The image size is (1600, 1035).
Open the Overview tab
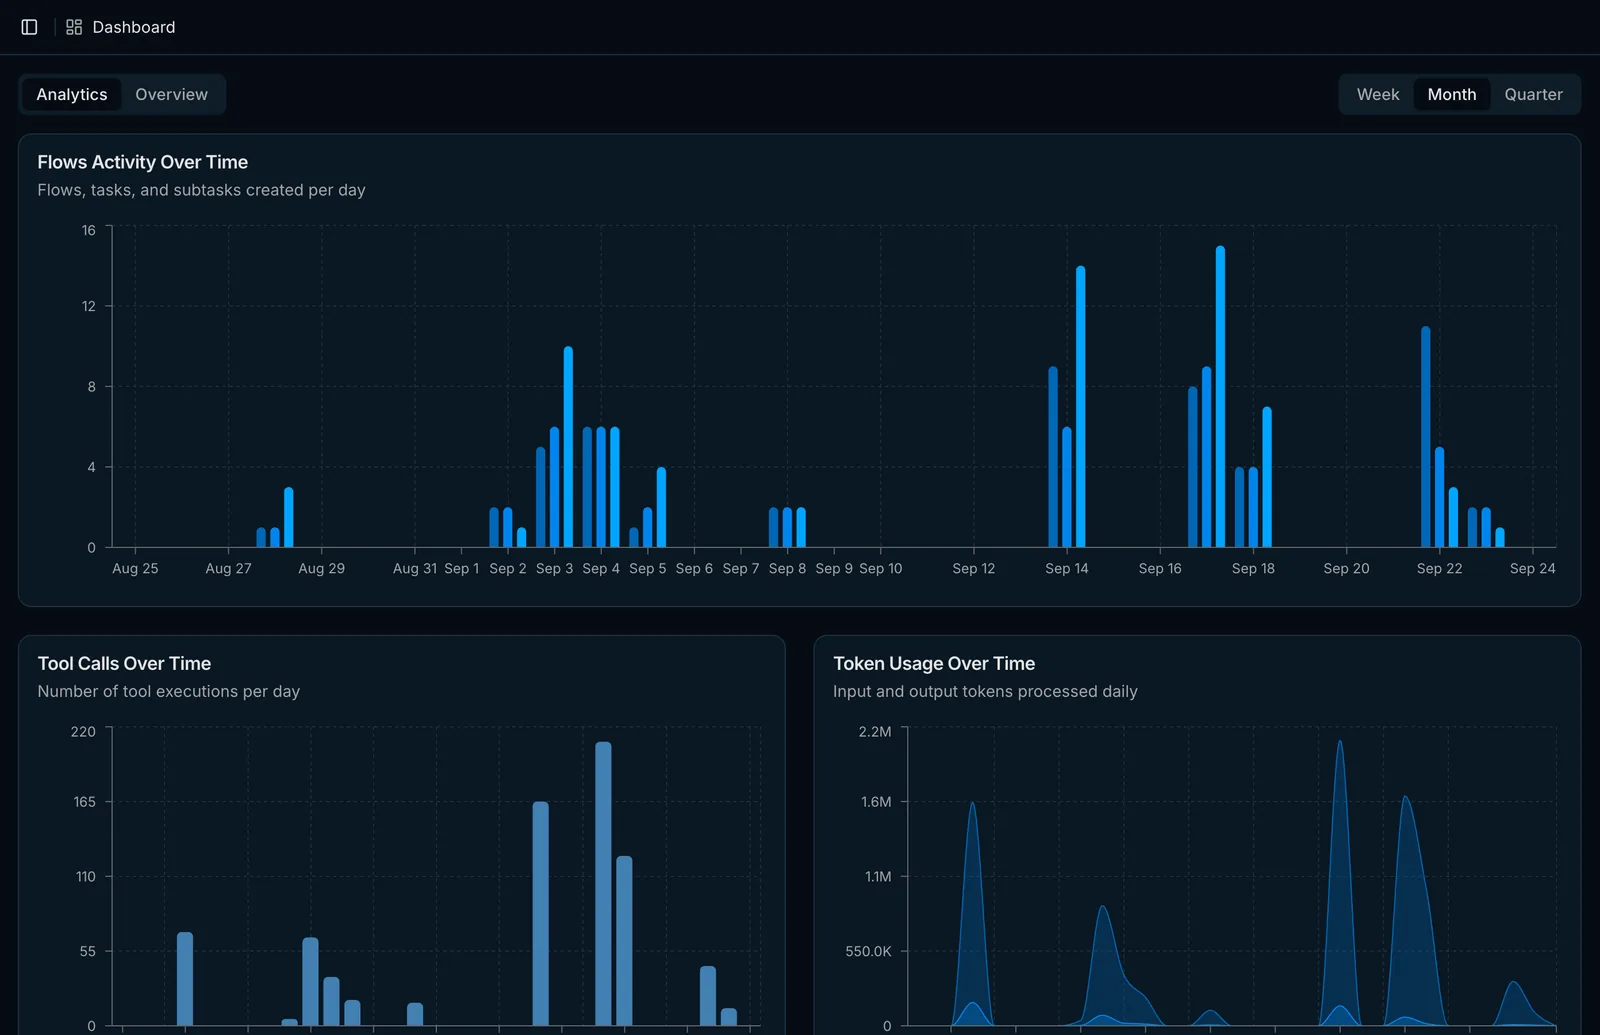(172, 94)
